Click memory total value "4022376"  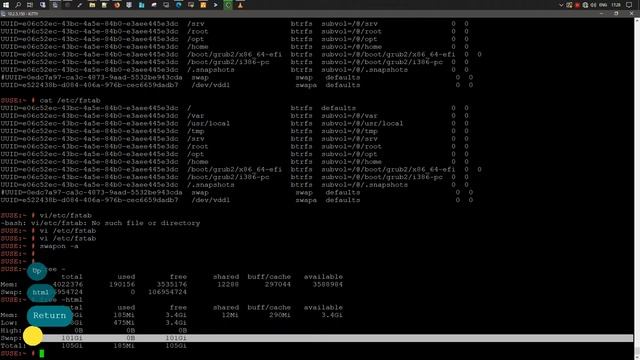click(67, 284)
